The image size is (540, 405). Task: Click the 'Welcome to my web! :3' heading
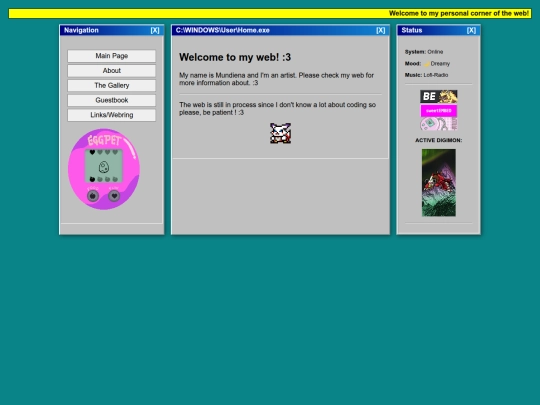pyautogui.click(x=235, y=57)
